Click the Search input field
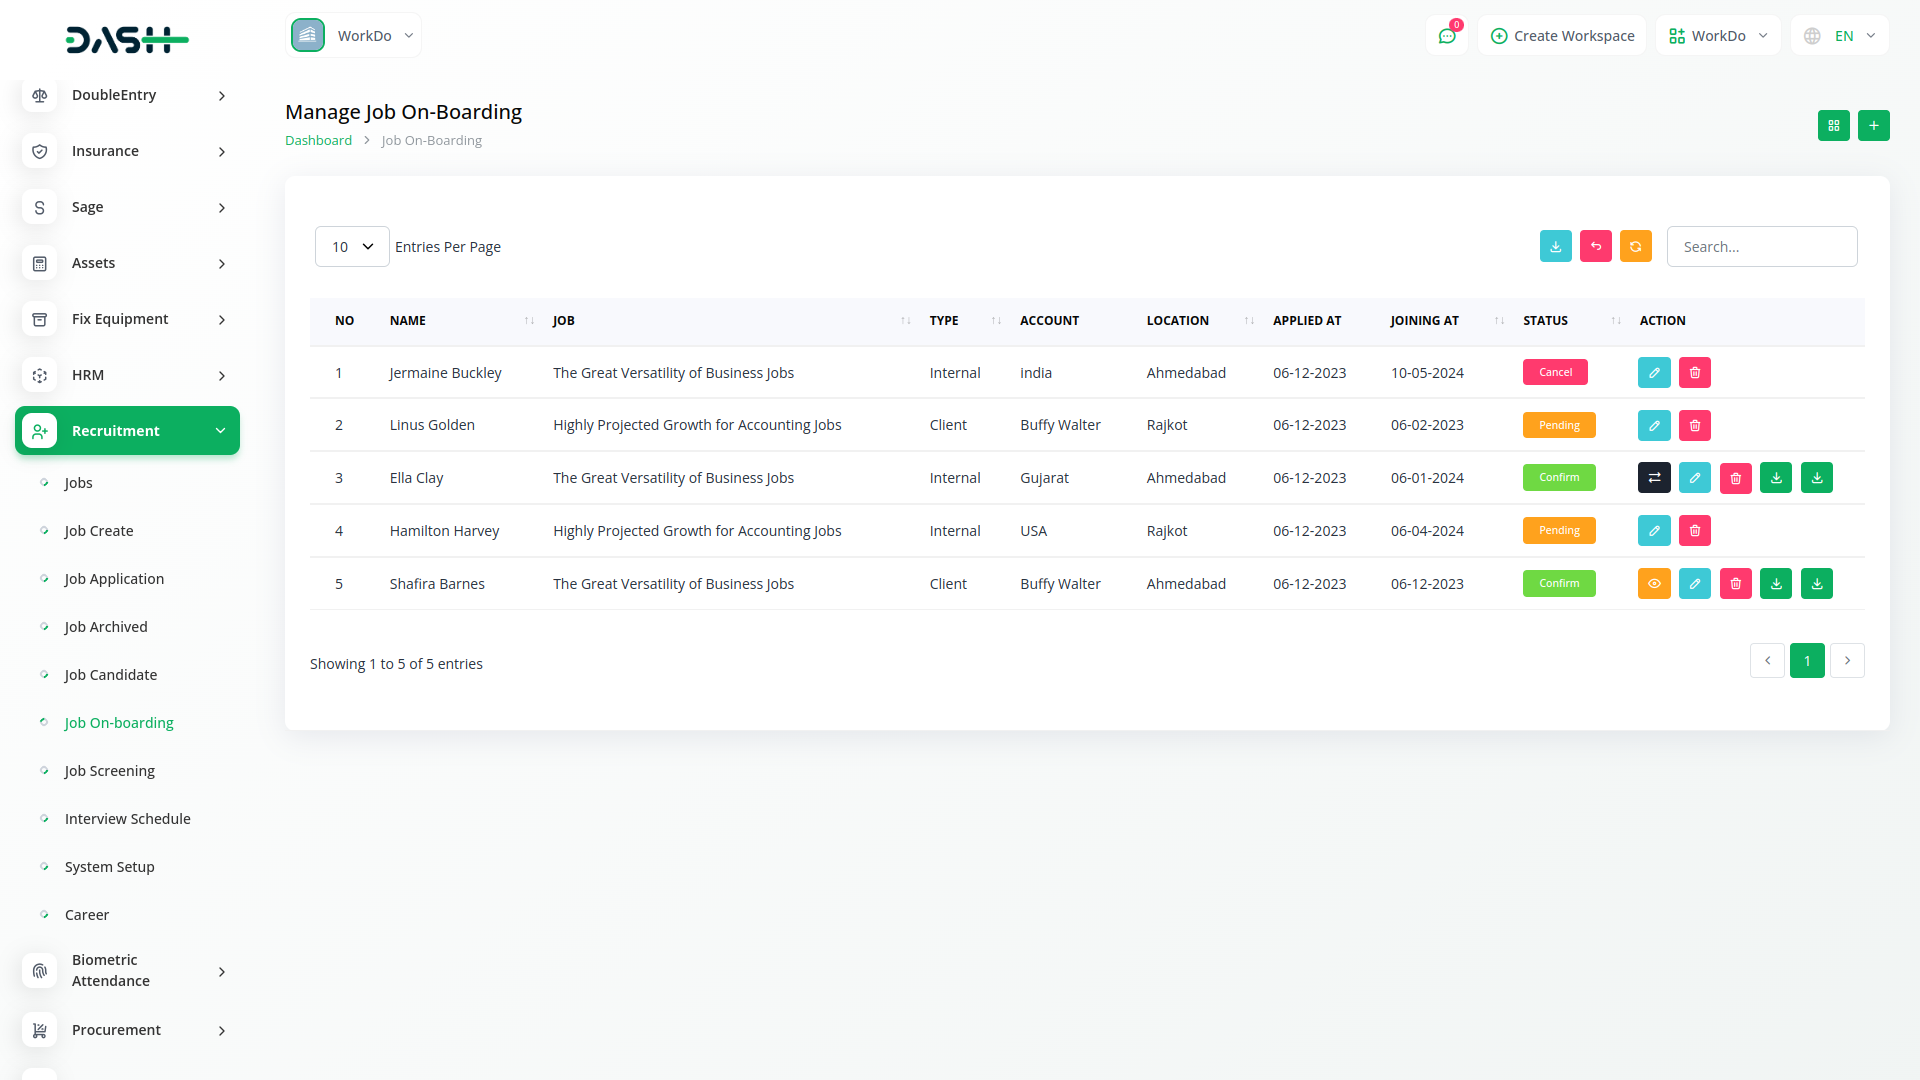Screen dimensions: 1920x1080 (1761, 247)
